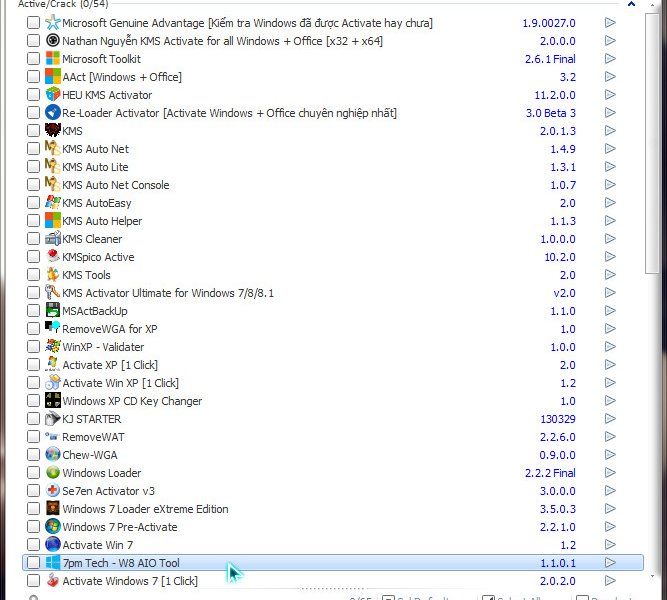Select the "Chew-WGA" entry name
Viewport: 667px width, 600px height.
tap(90, 455)
